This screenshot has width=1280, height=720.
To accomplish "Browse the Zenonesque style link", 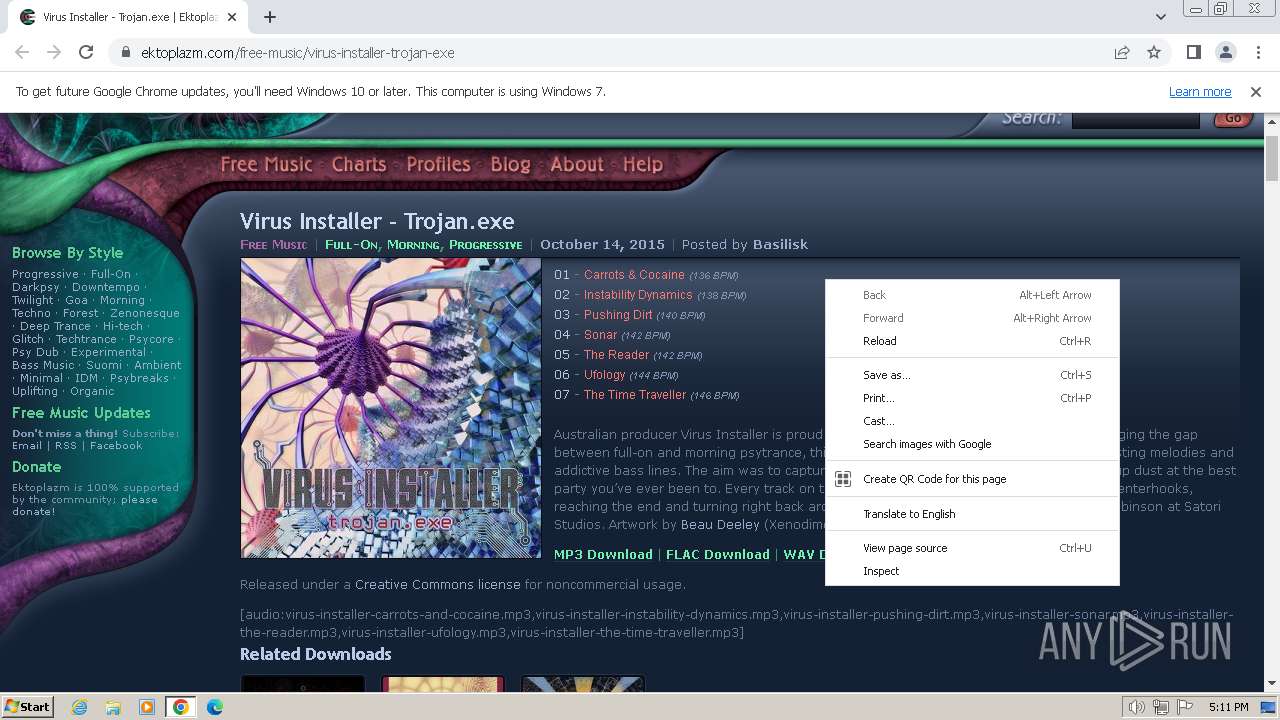I will click(145, 313).
